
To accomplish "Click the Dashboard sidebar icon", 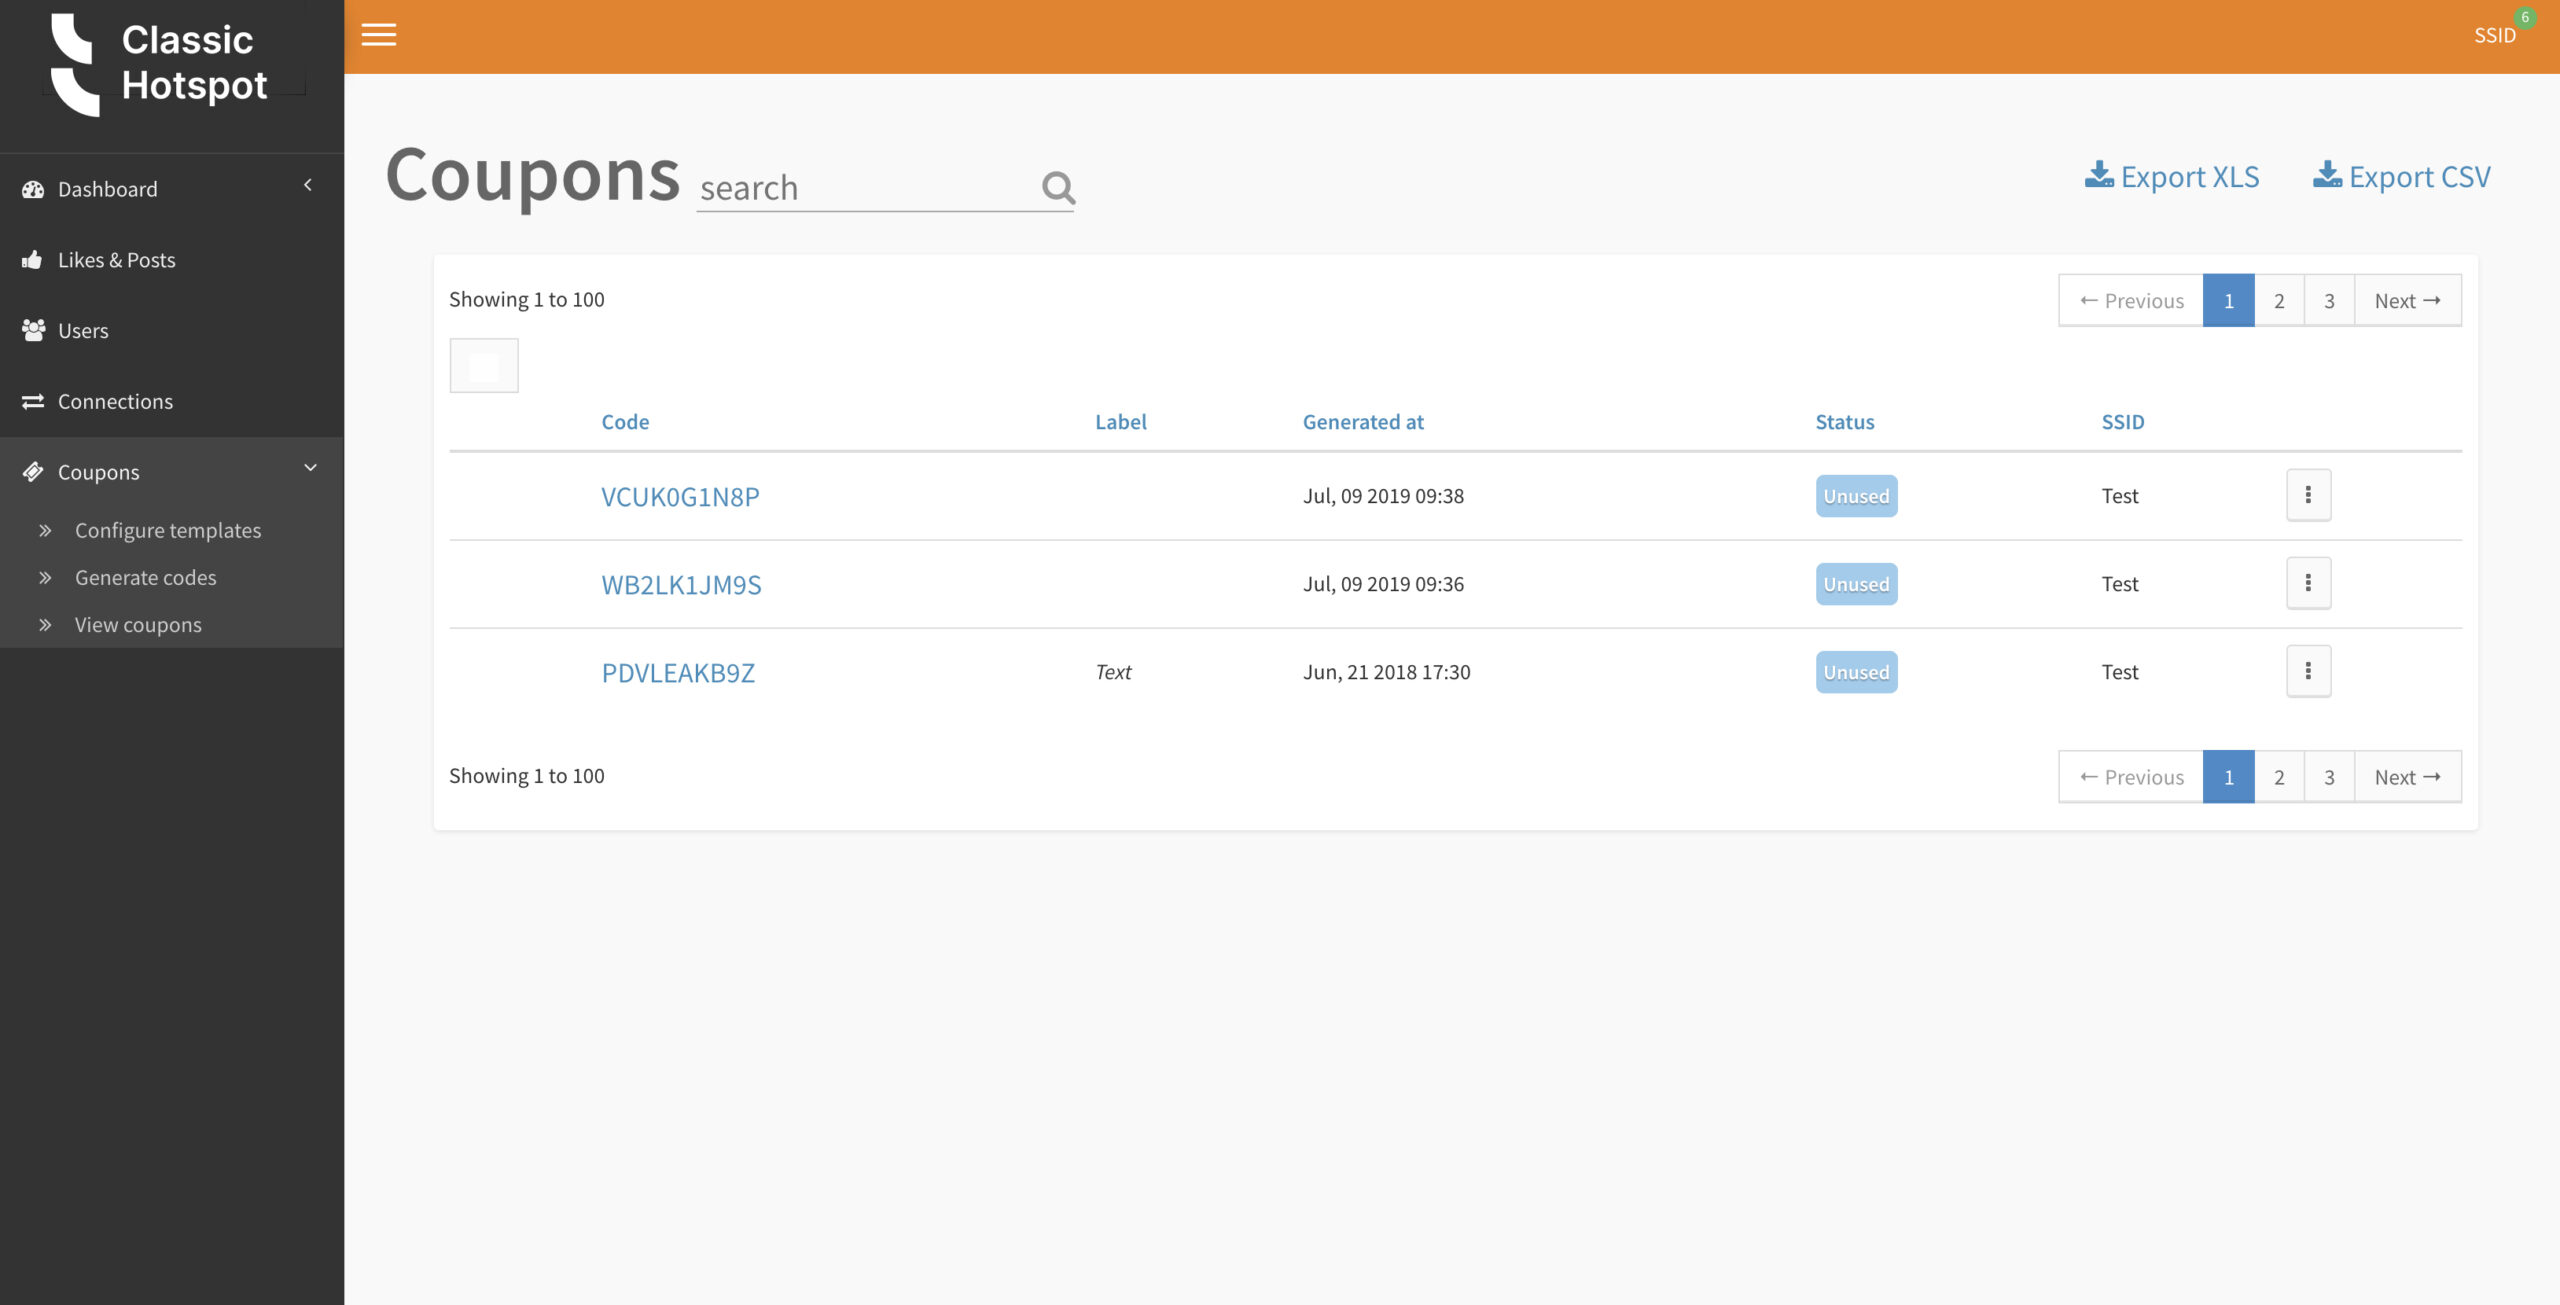I will [32, 188].
